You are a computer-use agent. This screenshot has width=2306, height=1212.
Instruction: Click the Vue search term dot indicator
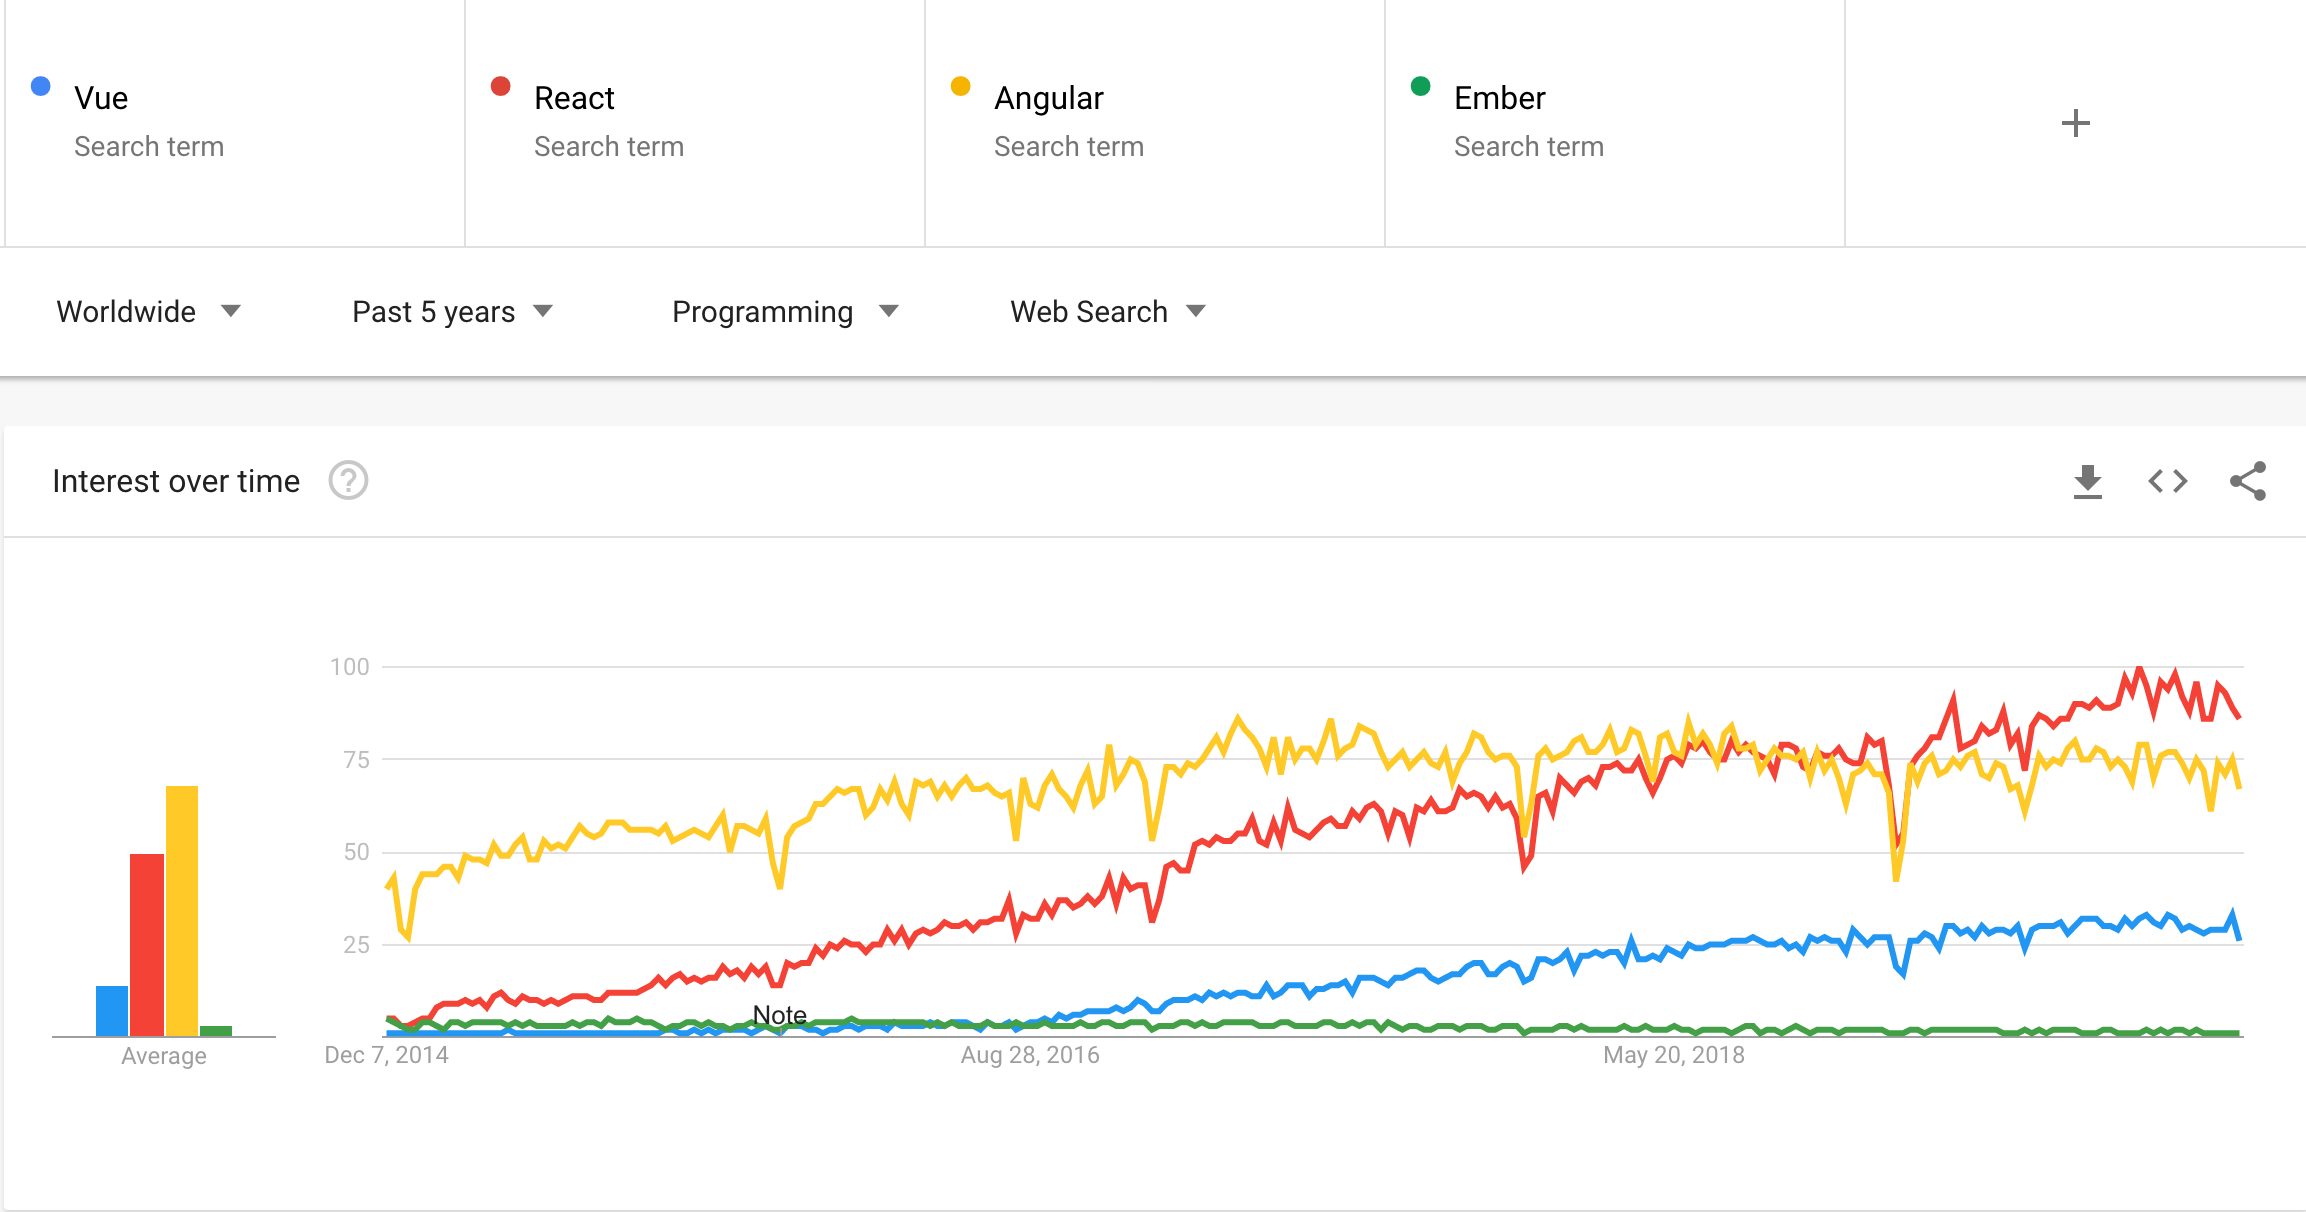tap(41, 96)
